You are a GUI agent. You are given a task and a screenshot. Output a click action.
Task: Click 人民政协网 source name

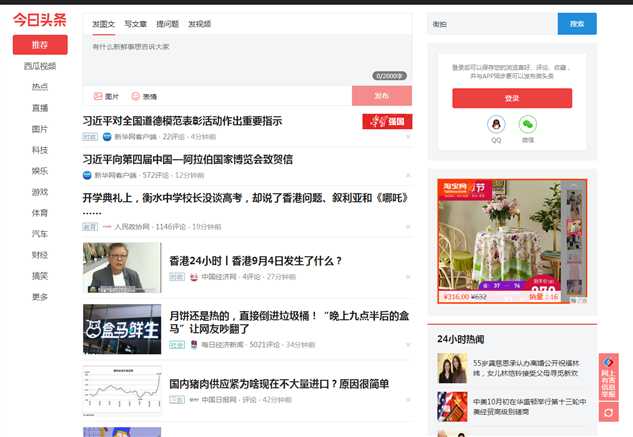[132, 227]
